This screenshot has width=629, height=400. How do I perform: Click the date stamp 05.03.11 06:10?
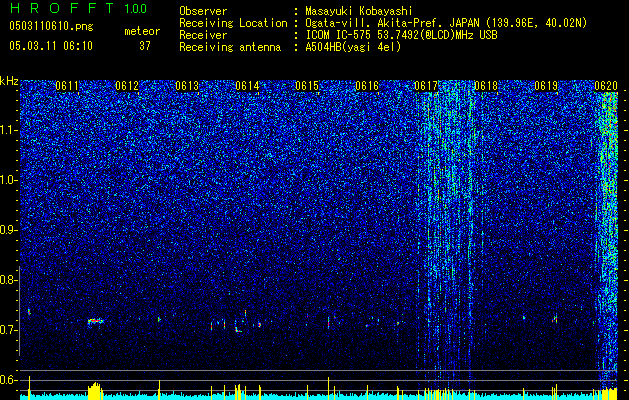pos(51,46)
